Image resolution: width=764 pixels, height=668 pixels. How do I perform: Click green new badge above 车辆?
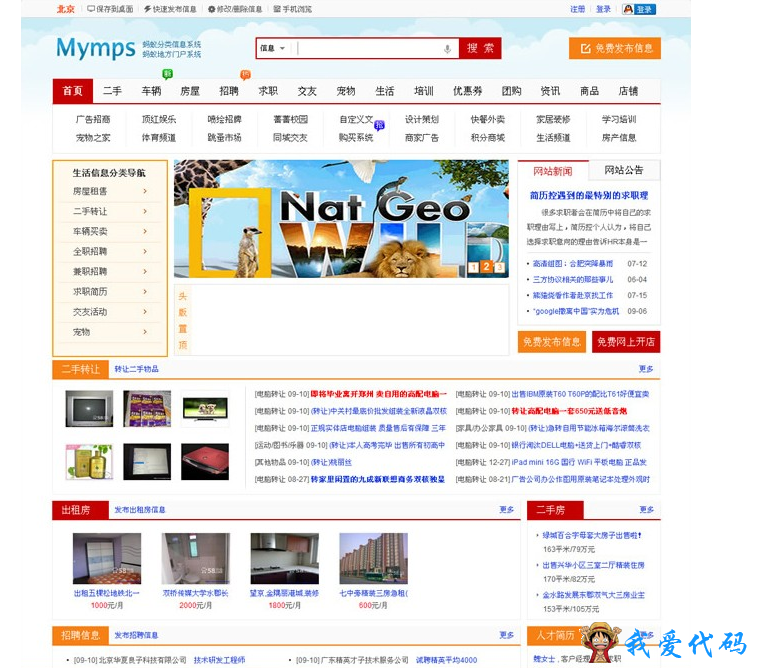click(x=167, y=74)
